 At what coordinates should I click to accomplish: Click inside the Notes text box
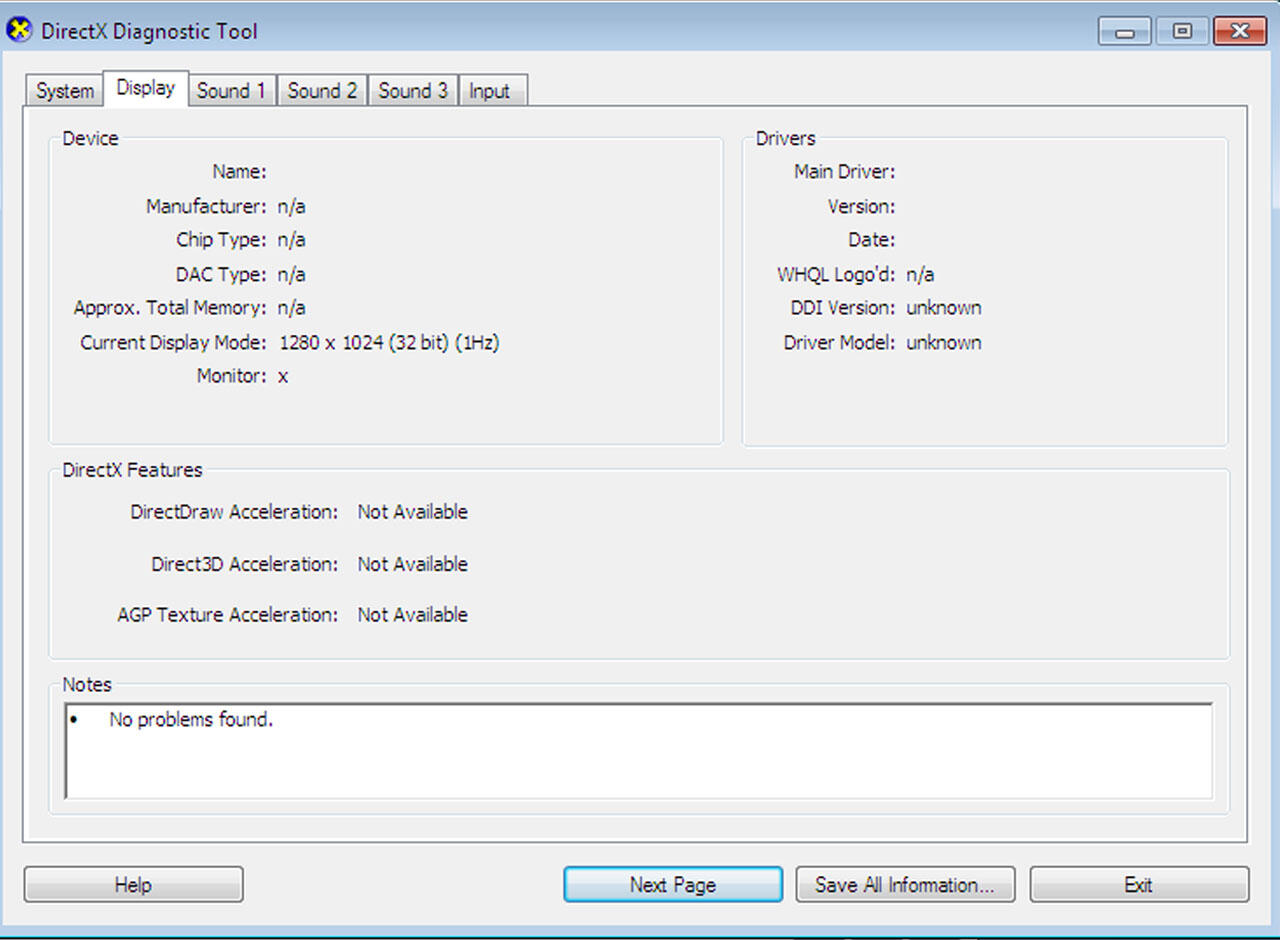(639, 751)
